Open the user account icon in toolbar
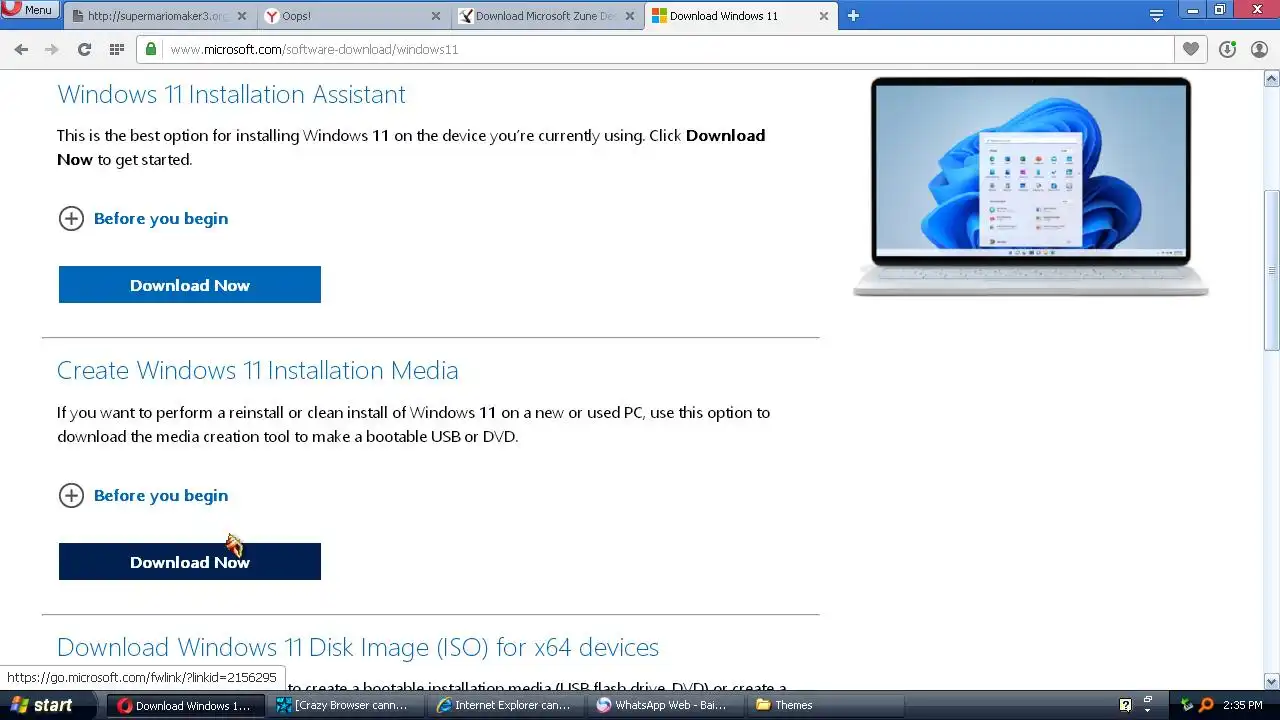The width and height of the screenshot is (1280, 720). click(1259, 49)
